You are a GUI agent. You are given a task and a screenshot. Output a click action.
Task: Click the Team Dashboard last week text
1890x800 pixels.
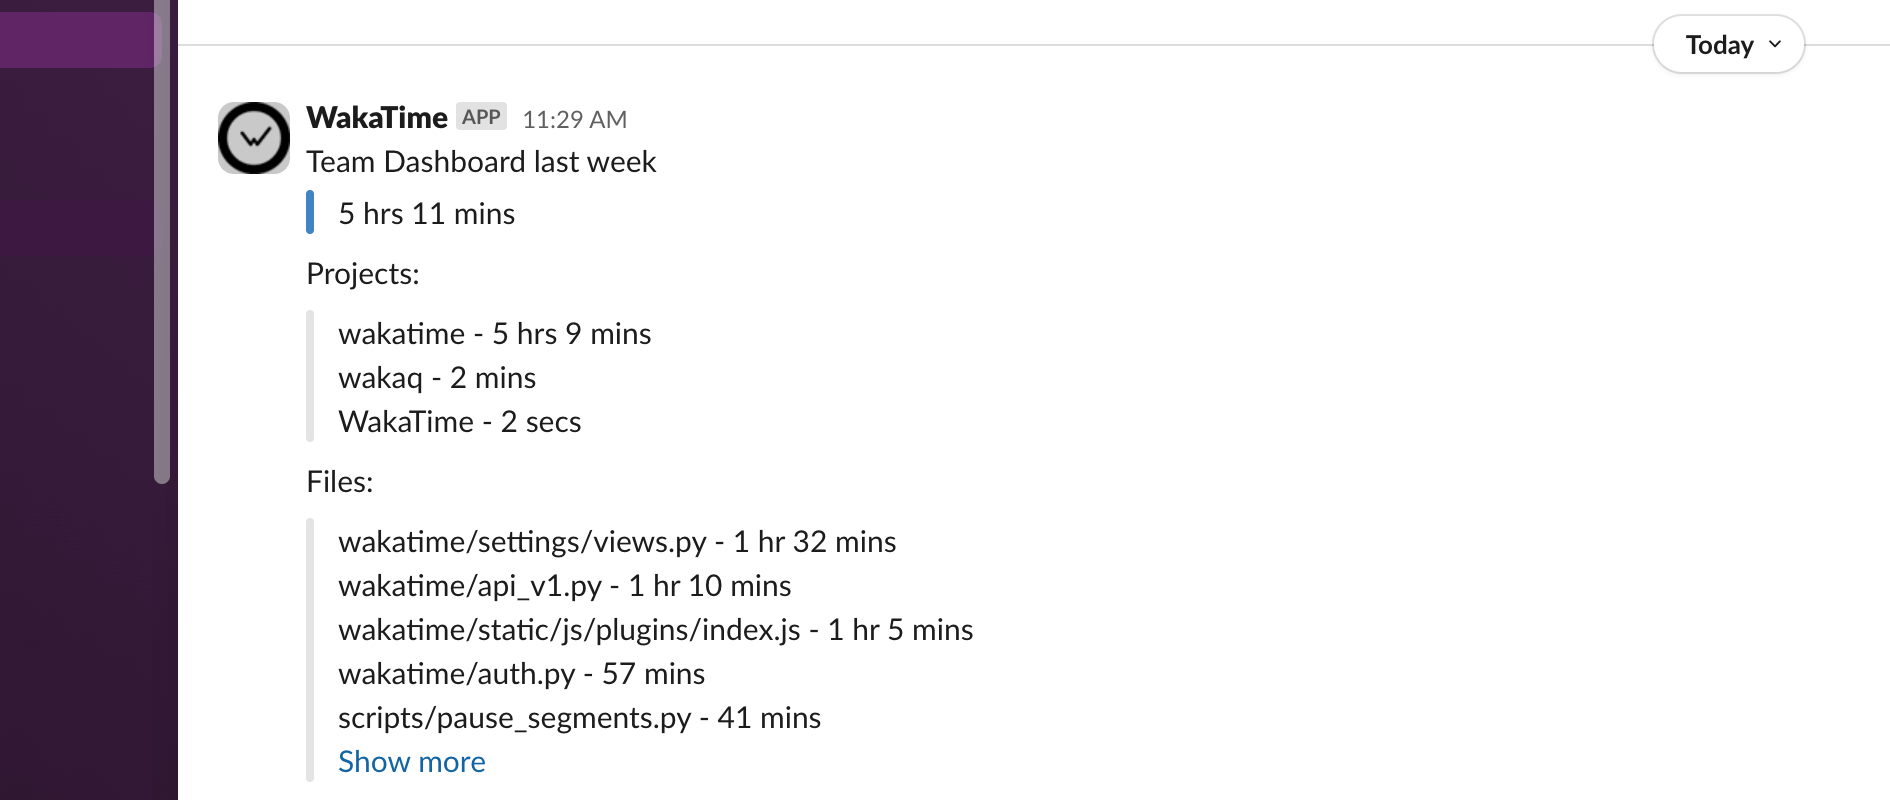pos(481,162)
